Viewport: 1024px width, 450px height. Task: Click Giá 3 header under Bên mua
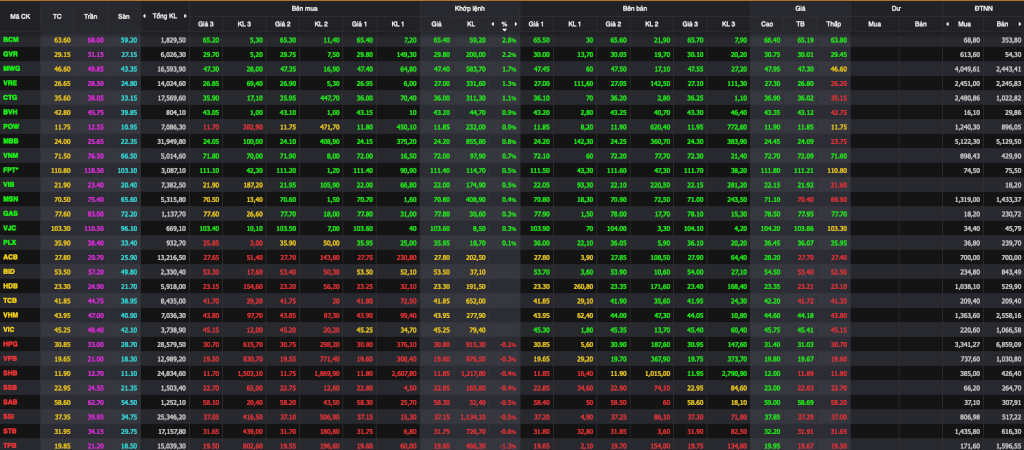[x=206, y=24]
